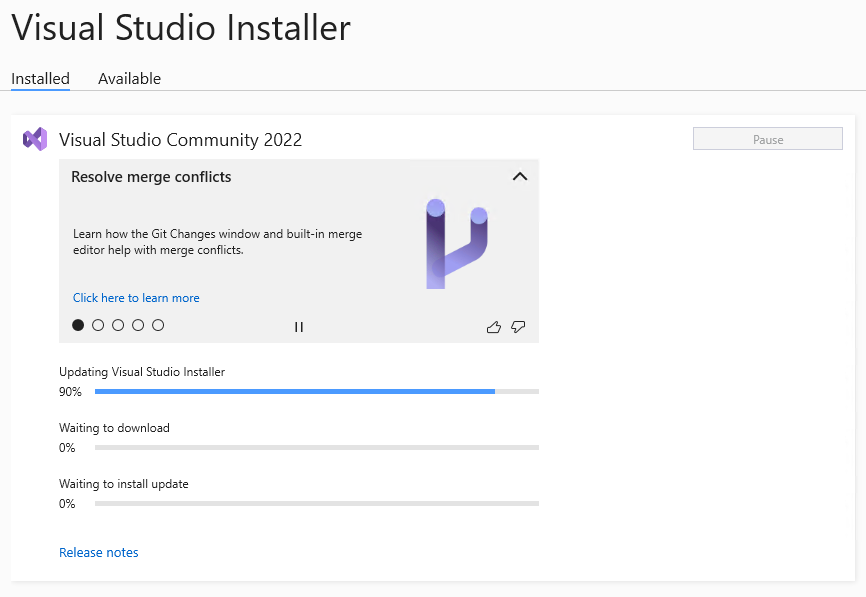Click here to learn more about merge conflicts

(136, 297)
